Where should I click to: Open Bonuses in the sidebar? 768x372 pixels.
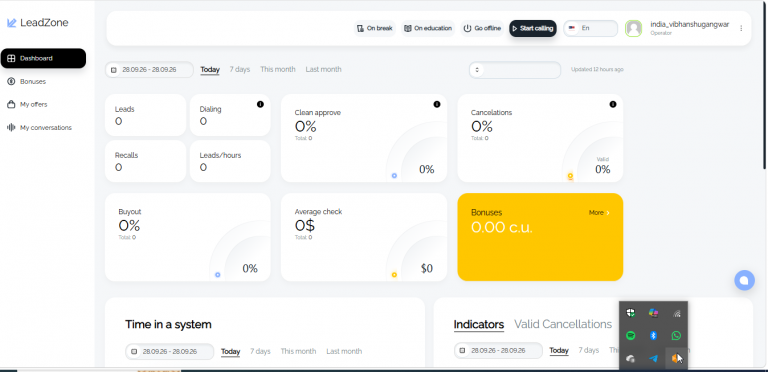pos(33,81)
